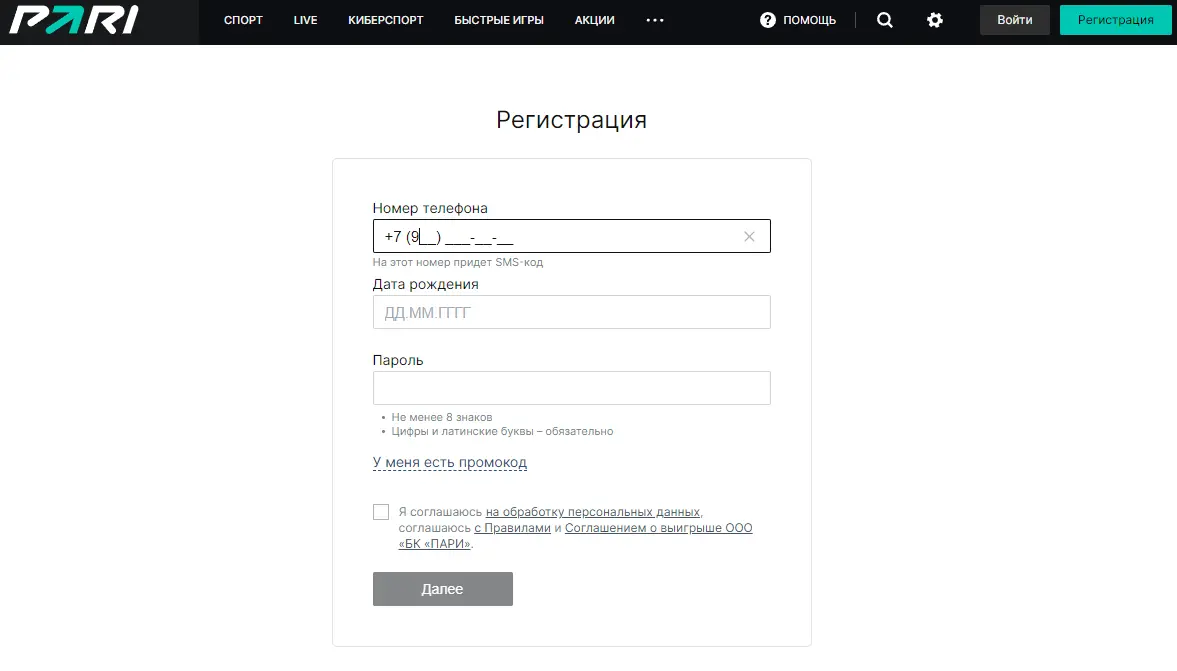Expand the three-dots more menu
The width and height of the screenshot is (1177, 671).
tap(655, 20)
